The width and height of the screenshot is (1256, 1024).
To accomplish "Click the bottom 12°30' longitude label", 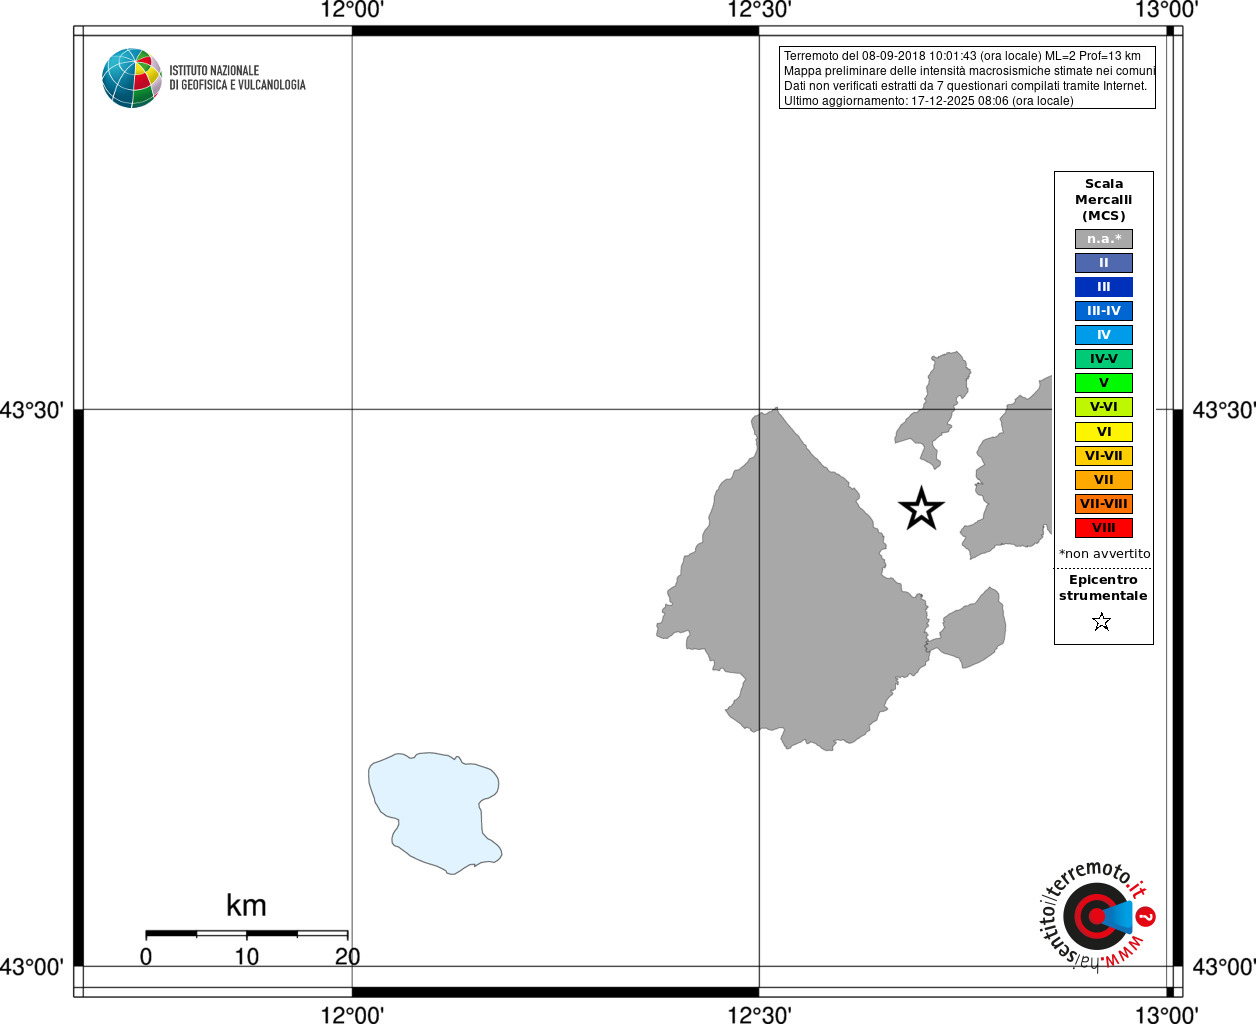I will click(759, 1015).
